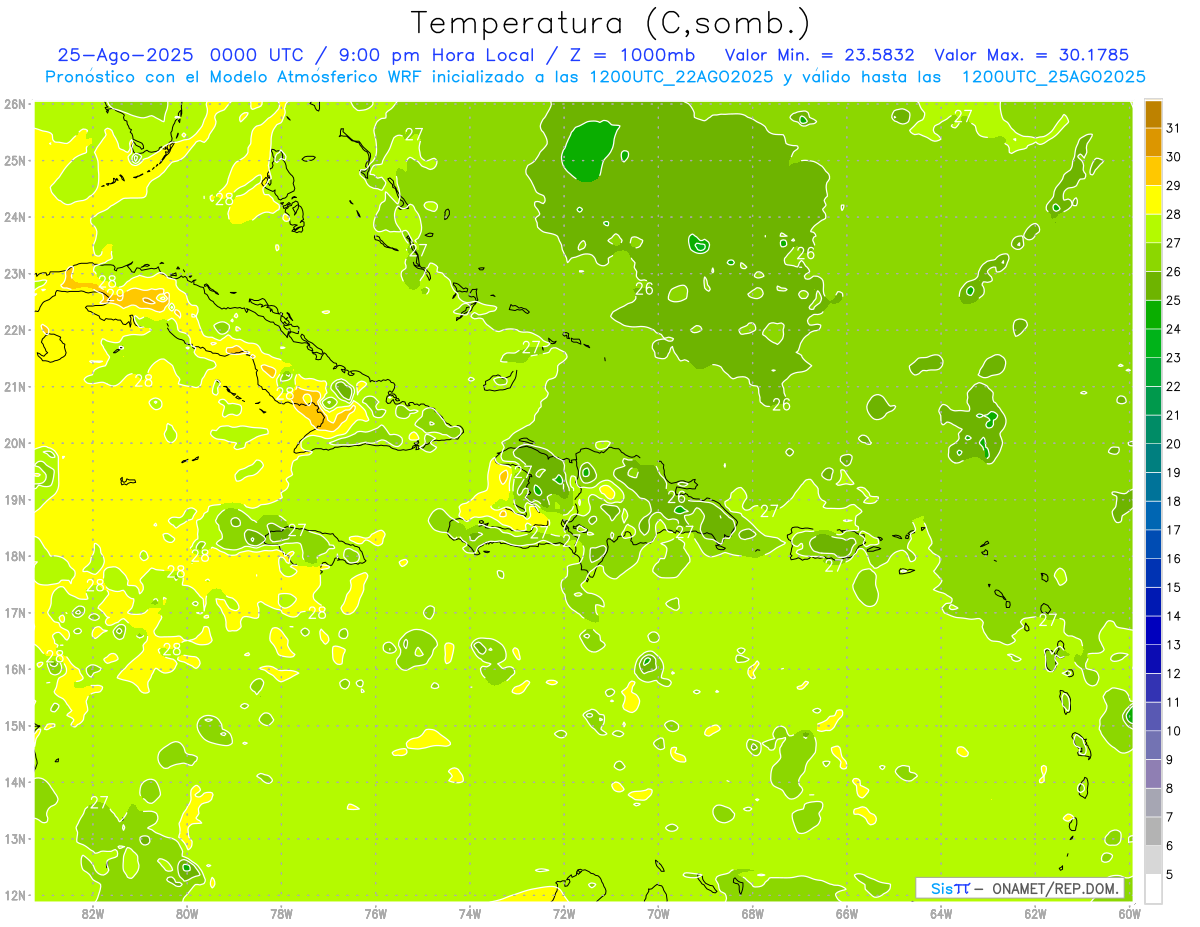Click the 68W longitude axis label
1200x927 pixels.
click(x=753, y=913)
